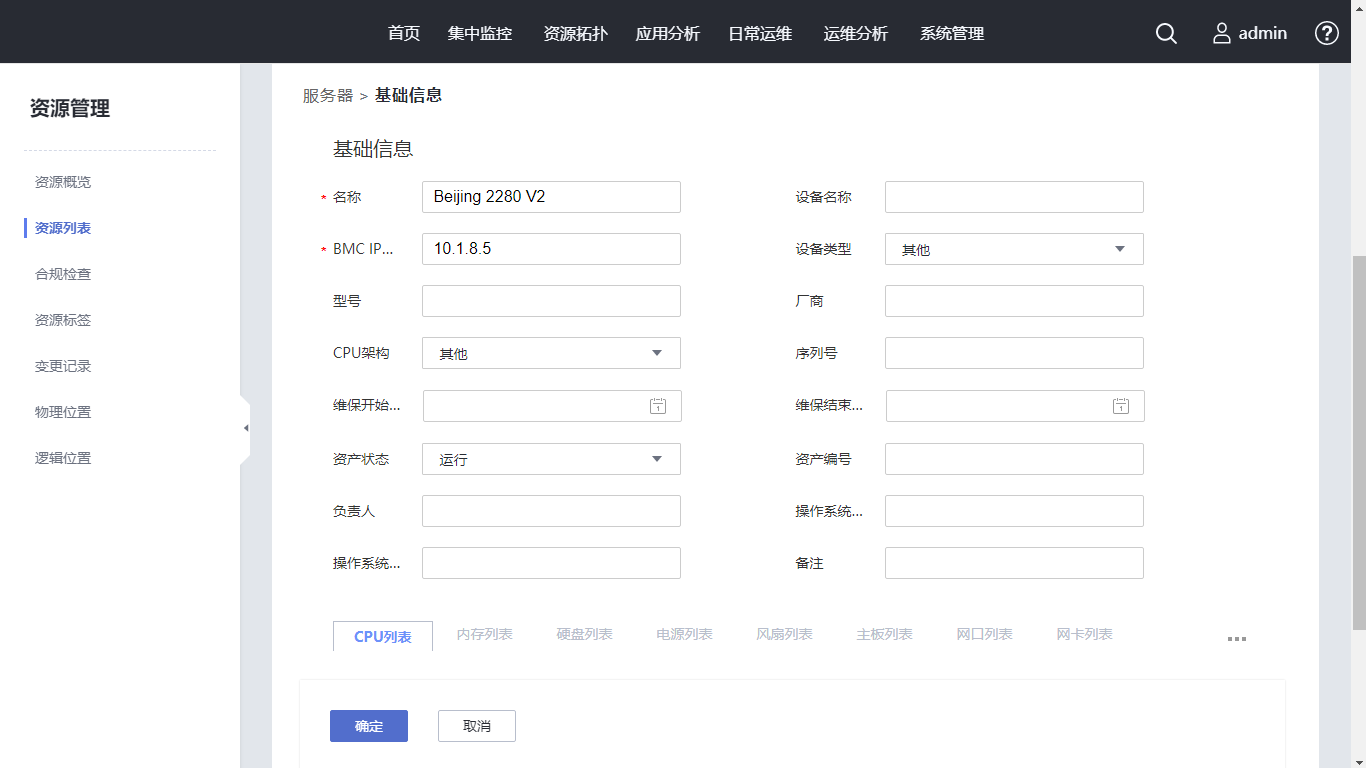
Task: Go to 服务器 via the breadcrumb link
Action: coord(328,96)
